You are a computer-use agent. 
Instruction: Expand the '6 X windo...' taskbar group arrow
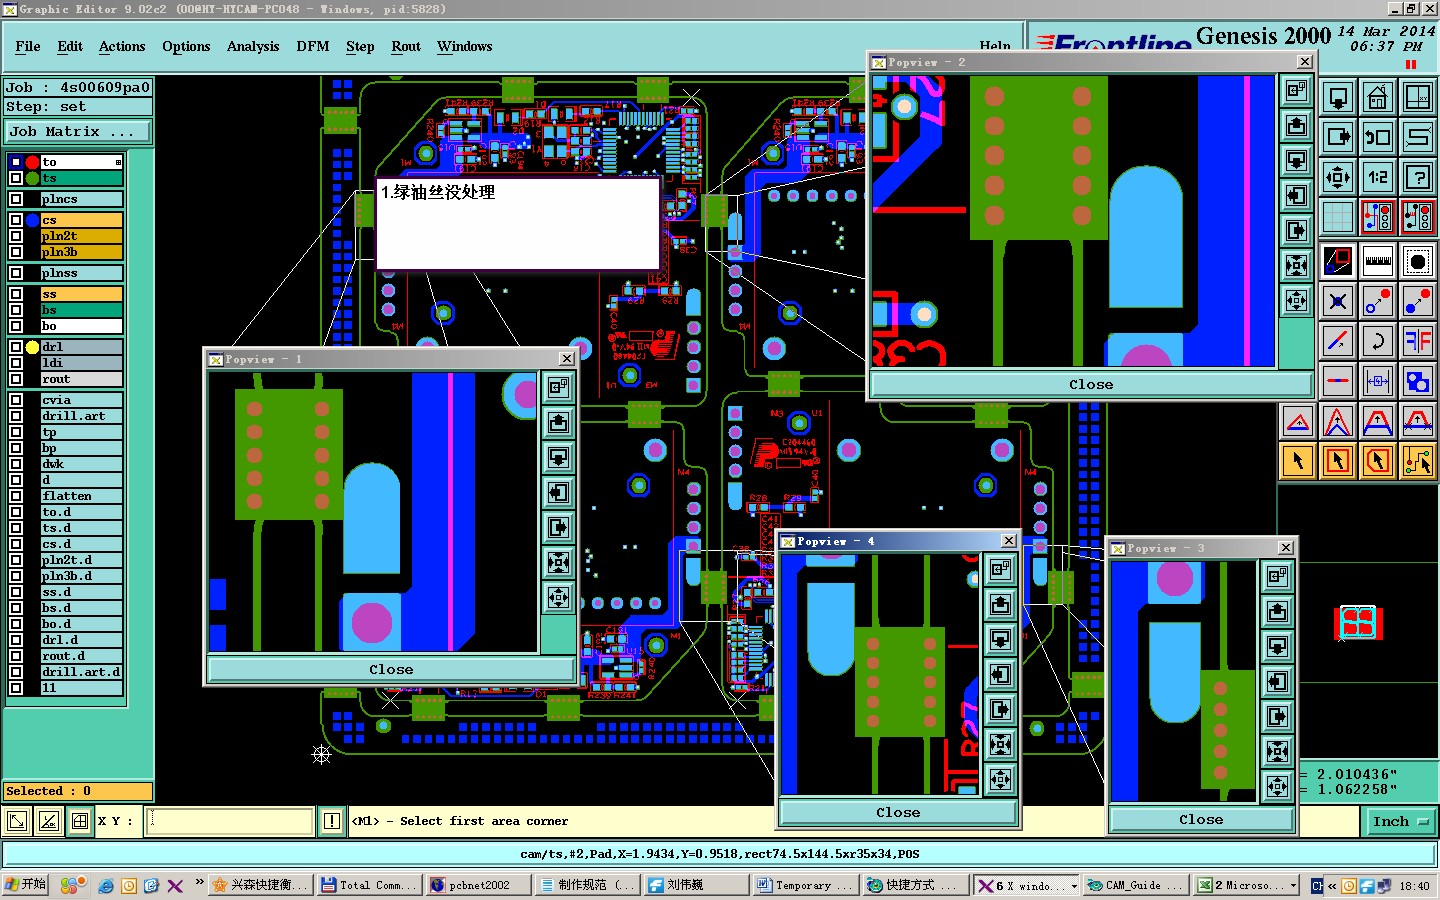coord(1074,886)
